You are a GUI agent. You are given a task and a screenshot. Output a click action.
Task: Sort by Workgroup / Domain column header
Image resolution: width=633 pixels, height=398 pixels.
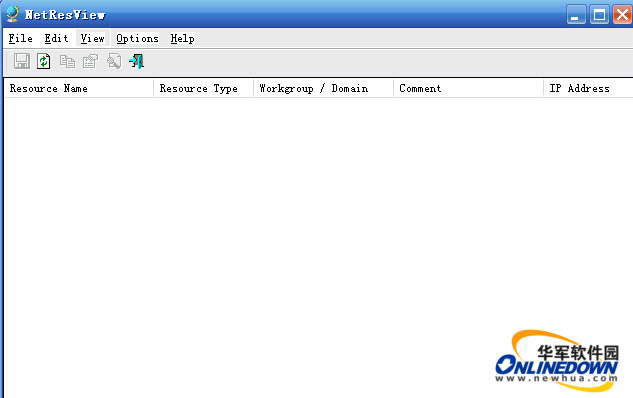pos(323,88)
